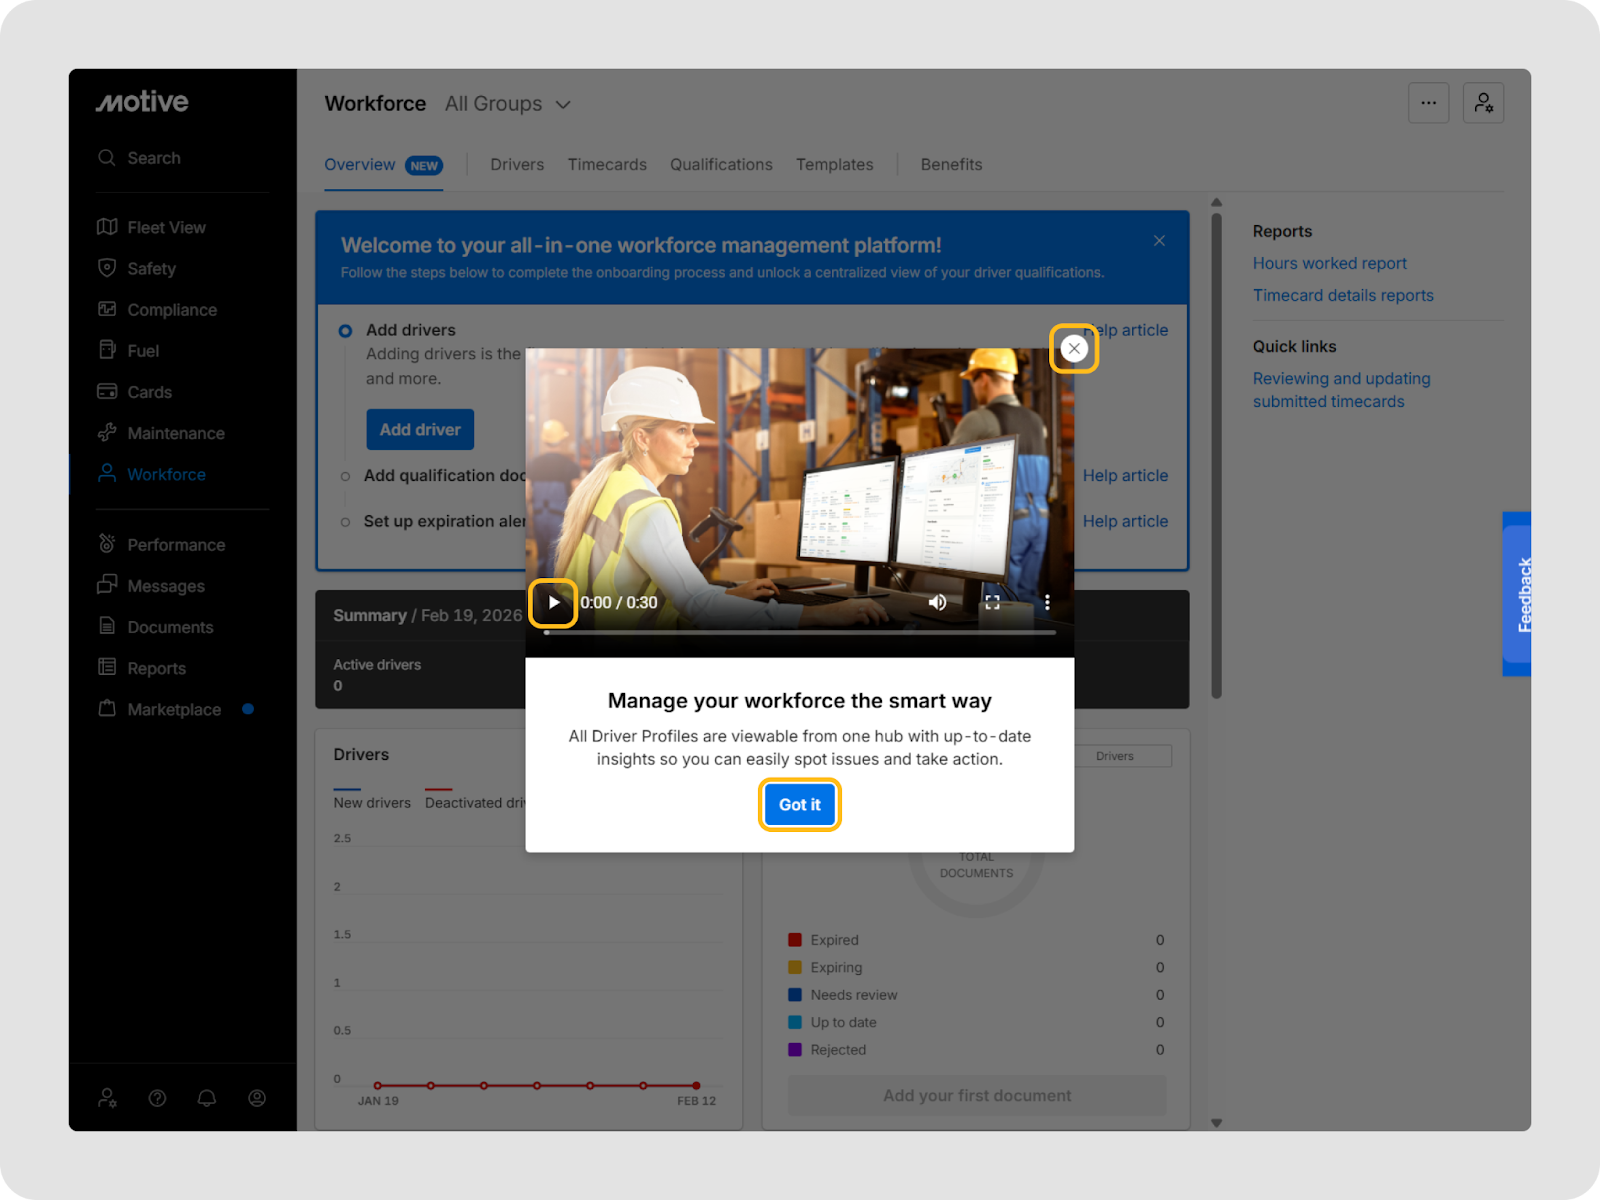Image resolution: width=1600 pixels, height=1200 pixels.
Task: Enter fullscreen mode on video
Action: coord(992,603)
